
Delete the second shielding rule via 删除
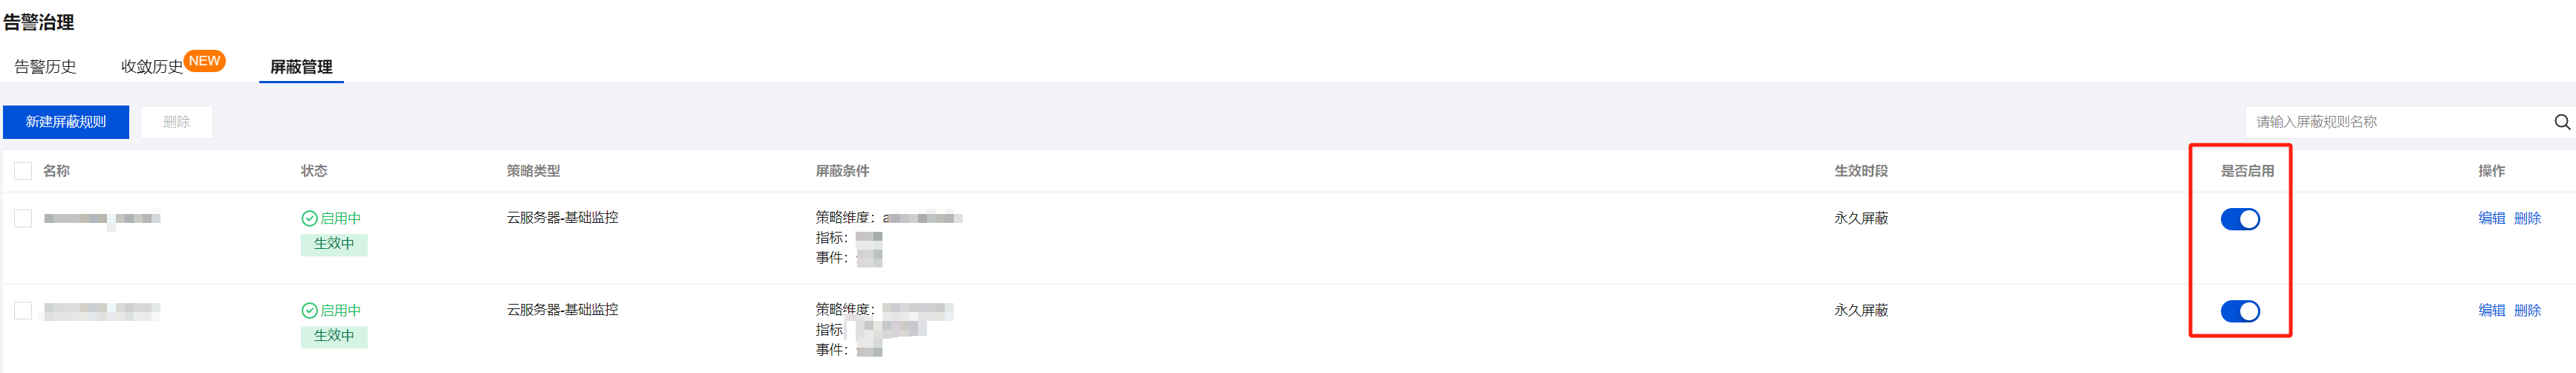pos(2527,310)
